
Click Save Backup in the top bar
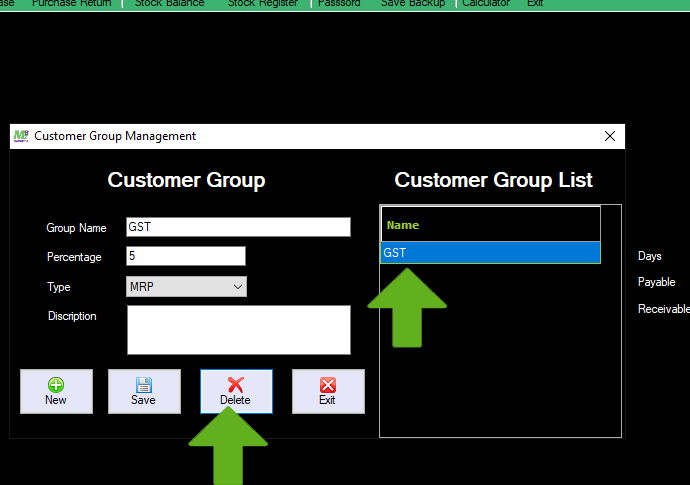click(414, 4)
